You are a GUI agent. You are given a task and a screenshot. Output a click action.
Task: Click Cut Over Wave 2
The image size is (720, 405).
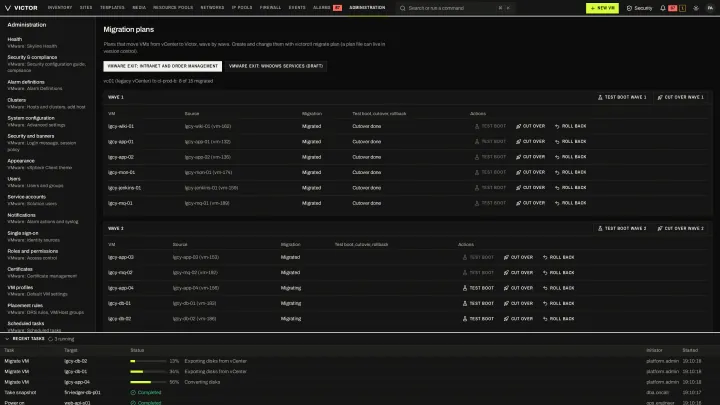(680, 228)
